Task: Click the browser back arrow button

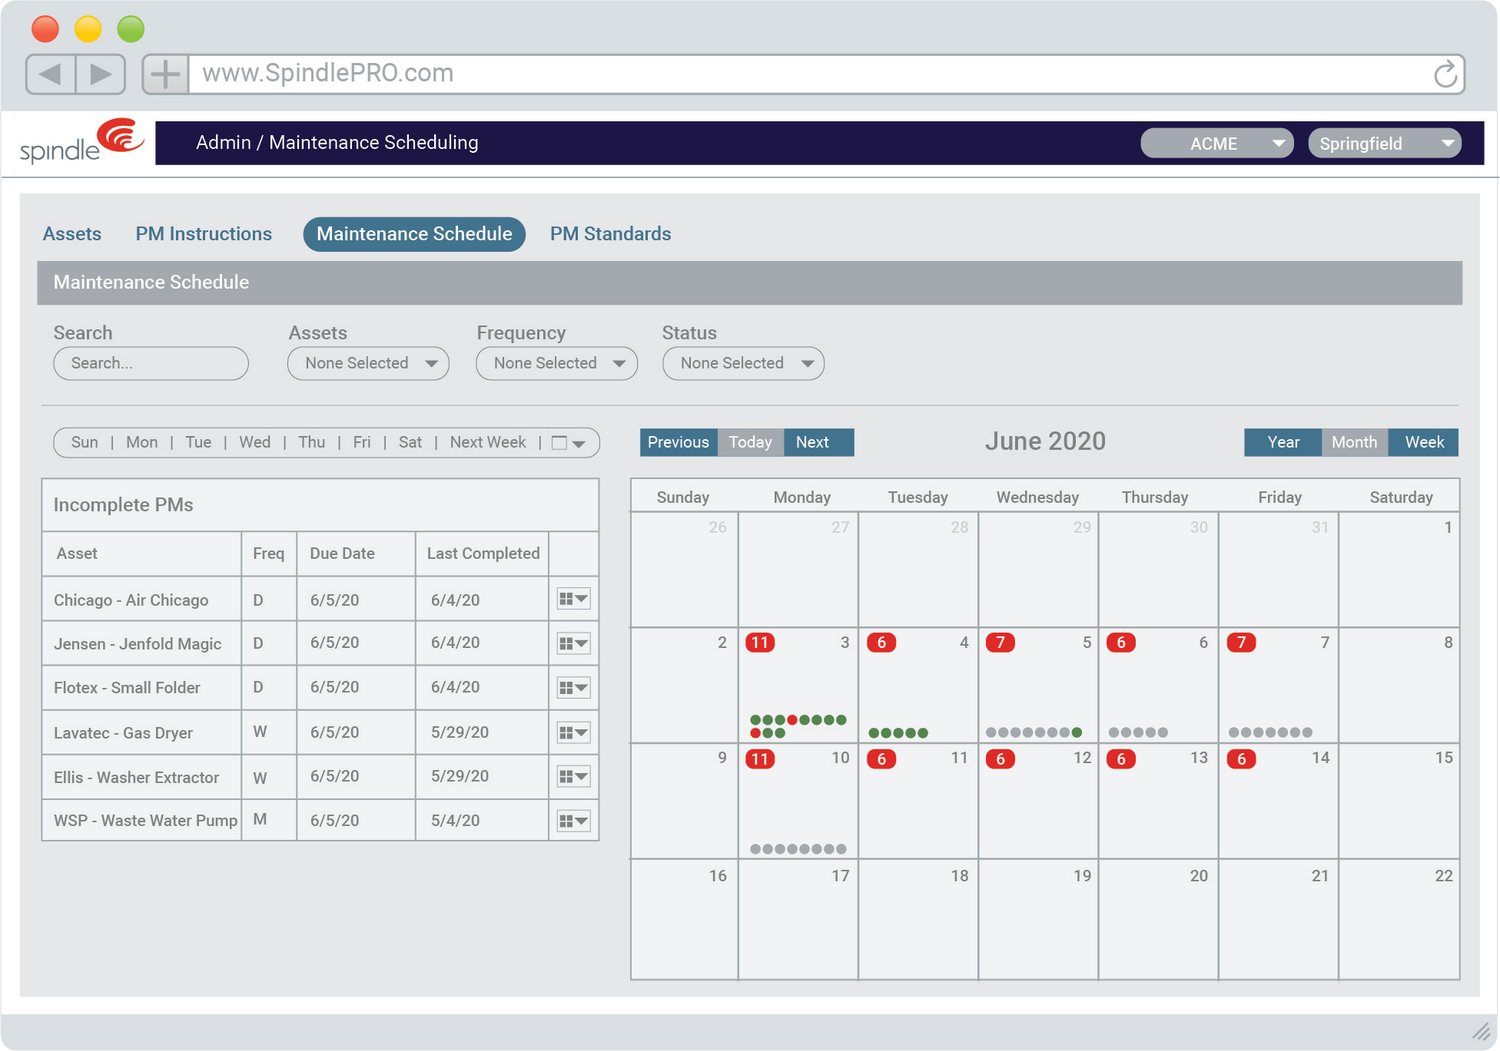Action: coord(50,74)
